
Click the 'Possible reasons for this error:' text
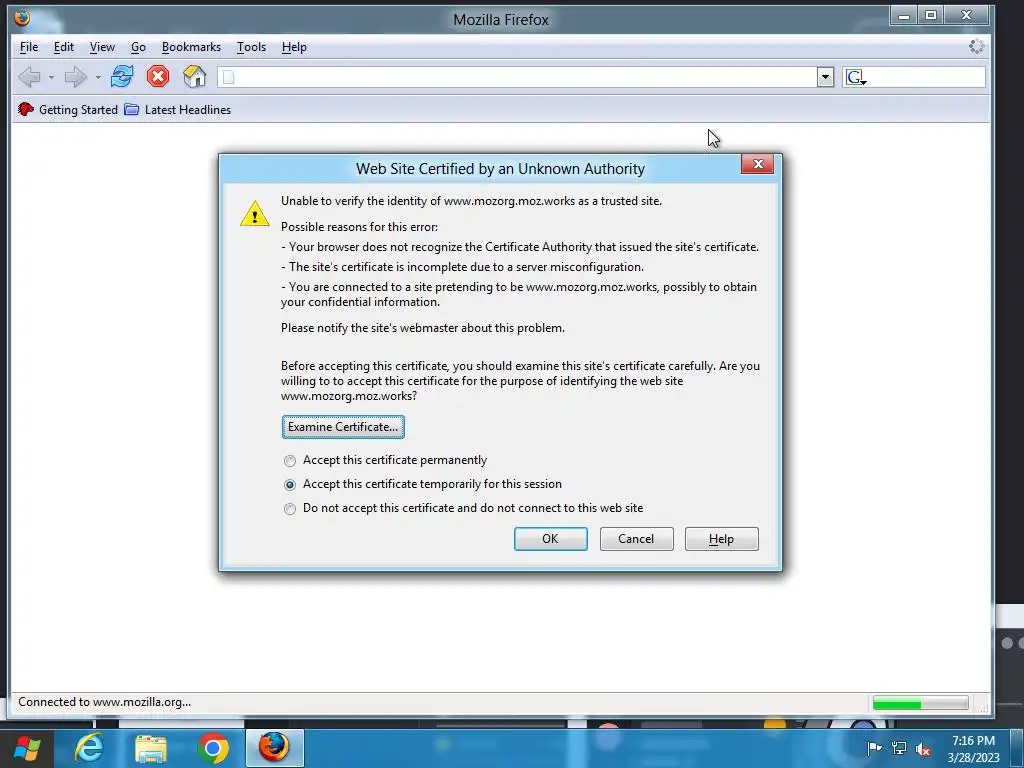[x=359, y=227]
